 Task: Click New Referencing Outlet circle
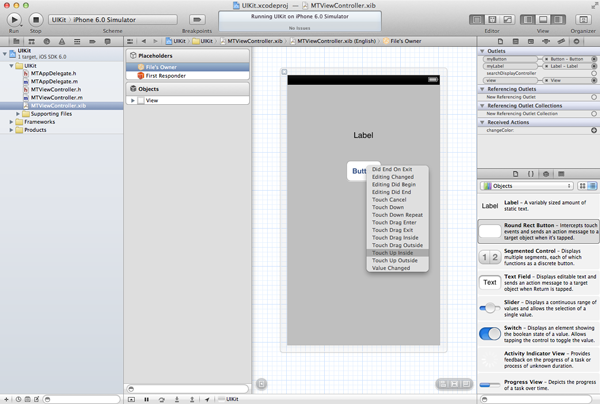(594, 97)
